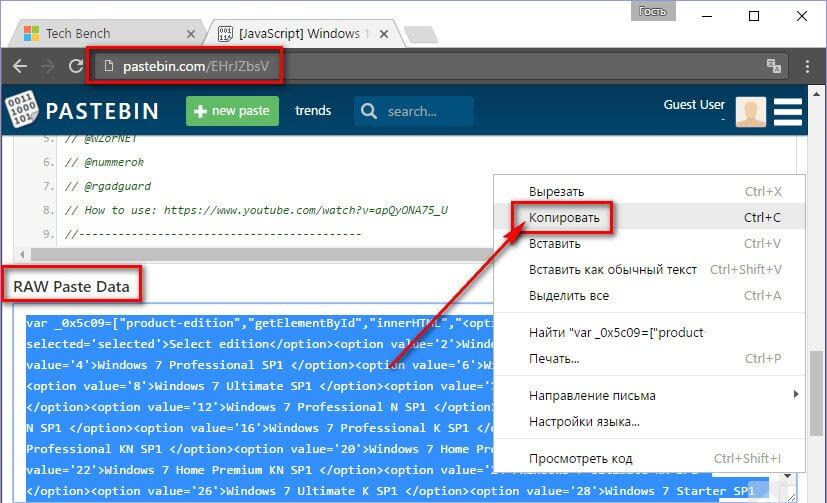This screenshot has height=503, width=827.
Task: Click the raw textarea scroll down arrow
Action: click(x=787, y=476)
